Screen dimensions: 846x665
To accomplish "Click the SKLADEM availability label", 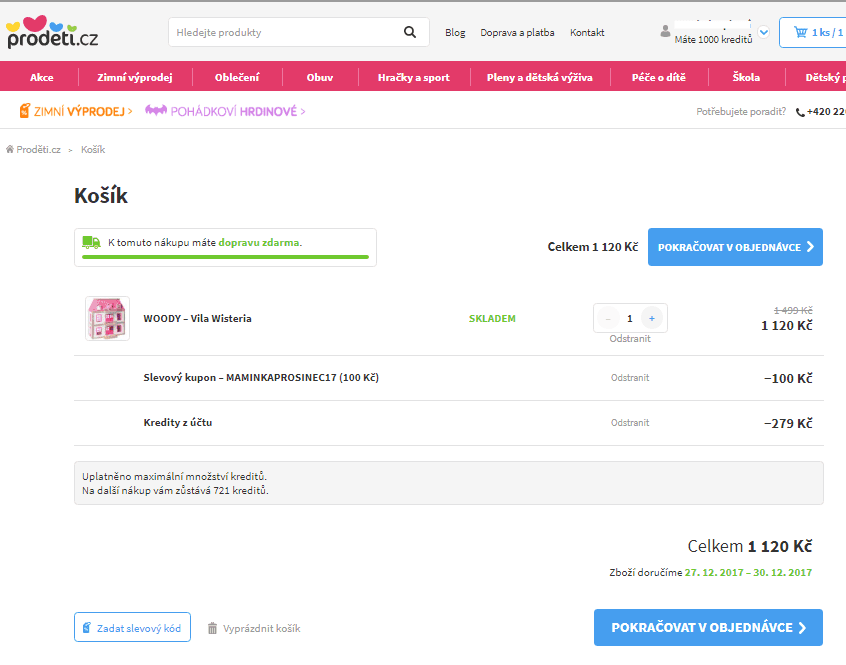I will tap(492, 318).
